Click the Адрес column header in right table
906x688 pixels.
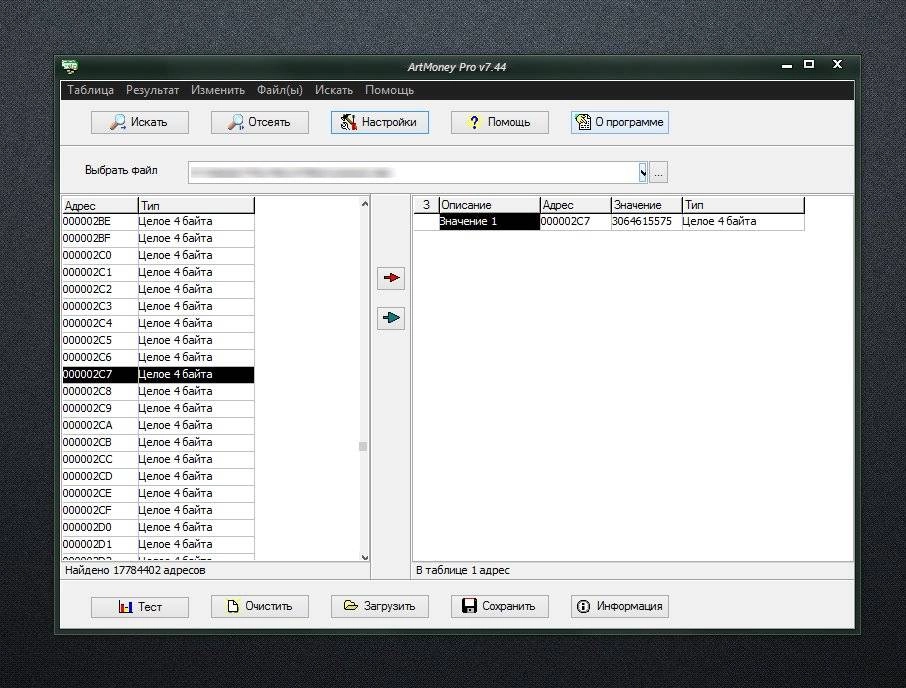click(x=575, y=205)
